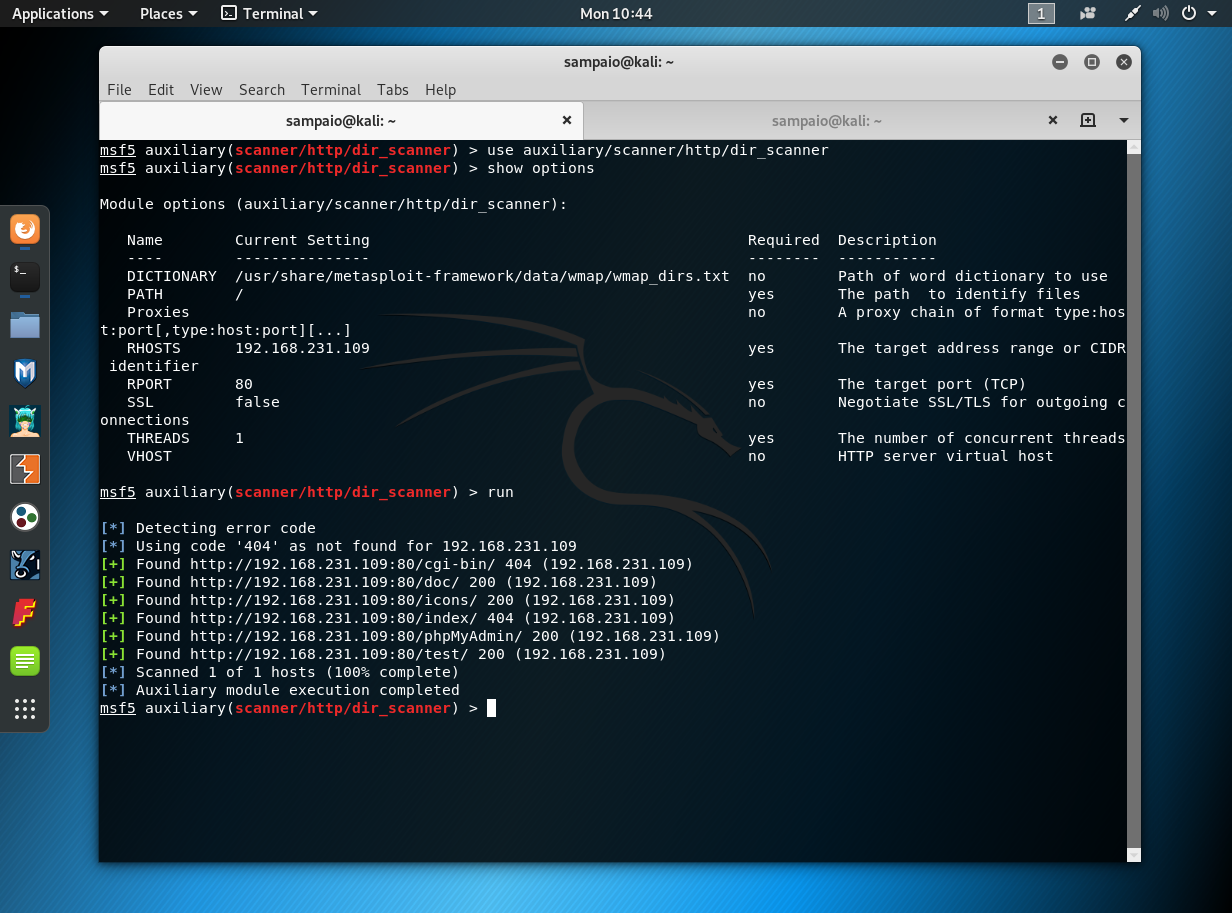Open the Terminal dock icon

(25, 277)
